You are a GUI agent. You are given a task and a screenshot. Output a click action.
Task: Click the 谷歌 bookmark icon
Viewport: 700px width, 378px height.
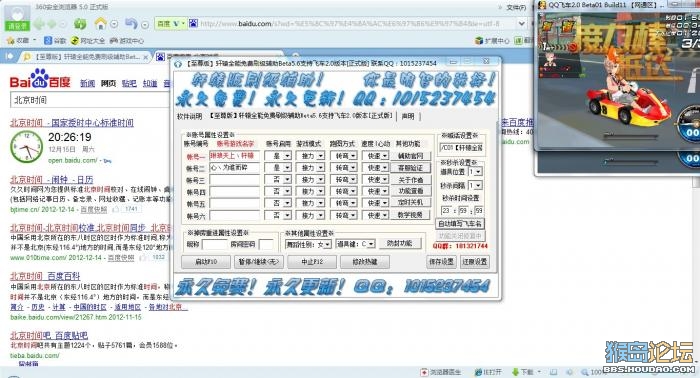click(x=48, y=41)
